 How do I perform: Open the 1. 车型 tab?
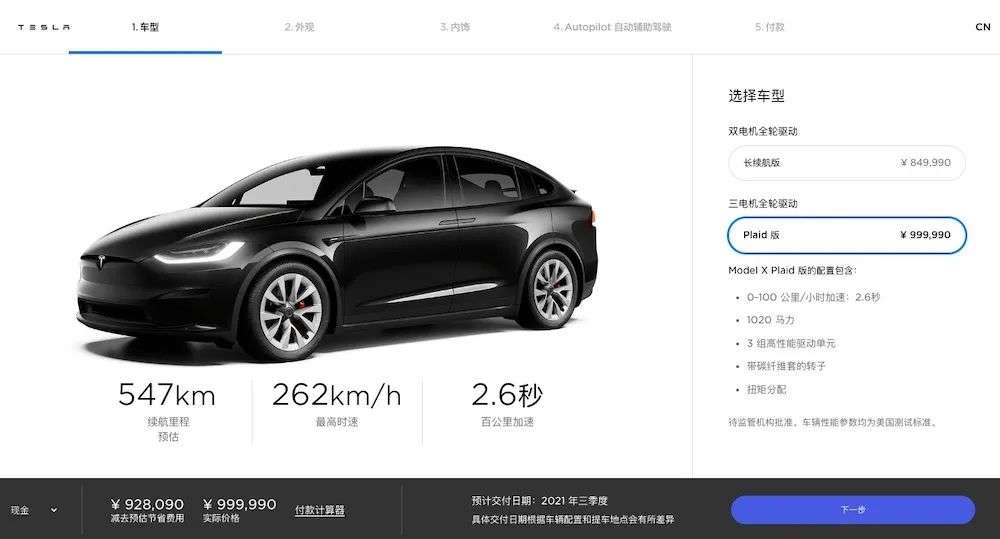pos(145,27)
